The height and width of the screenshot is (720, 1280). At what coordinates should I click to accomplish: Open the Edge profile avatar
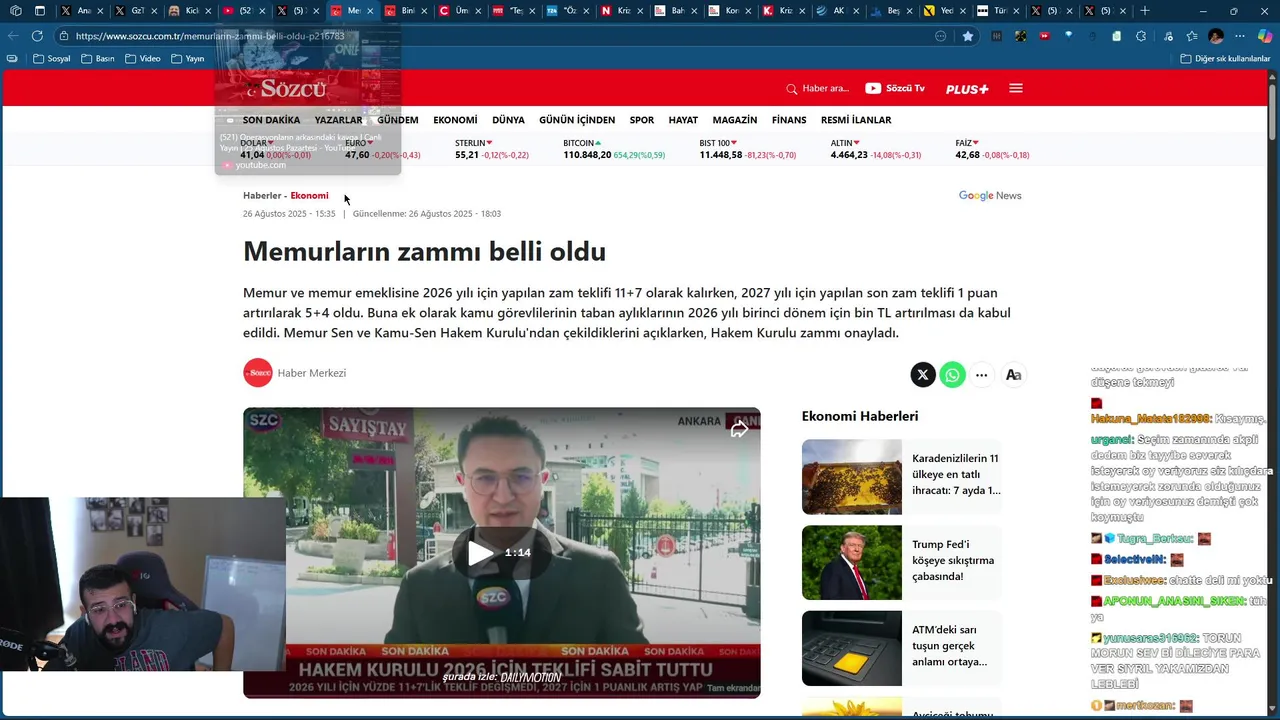1216,36
